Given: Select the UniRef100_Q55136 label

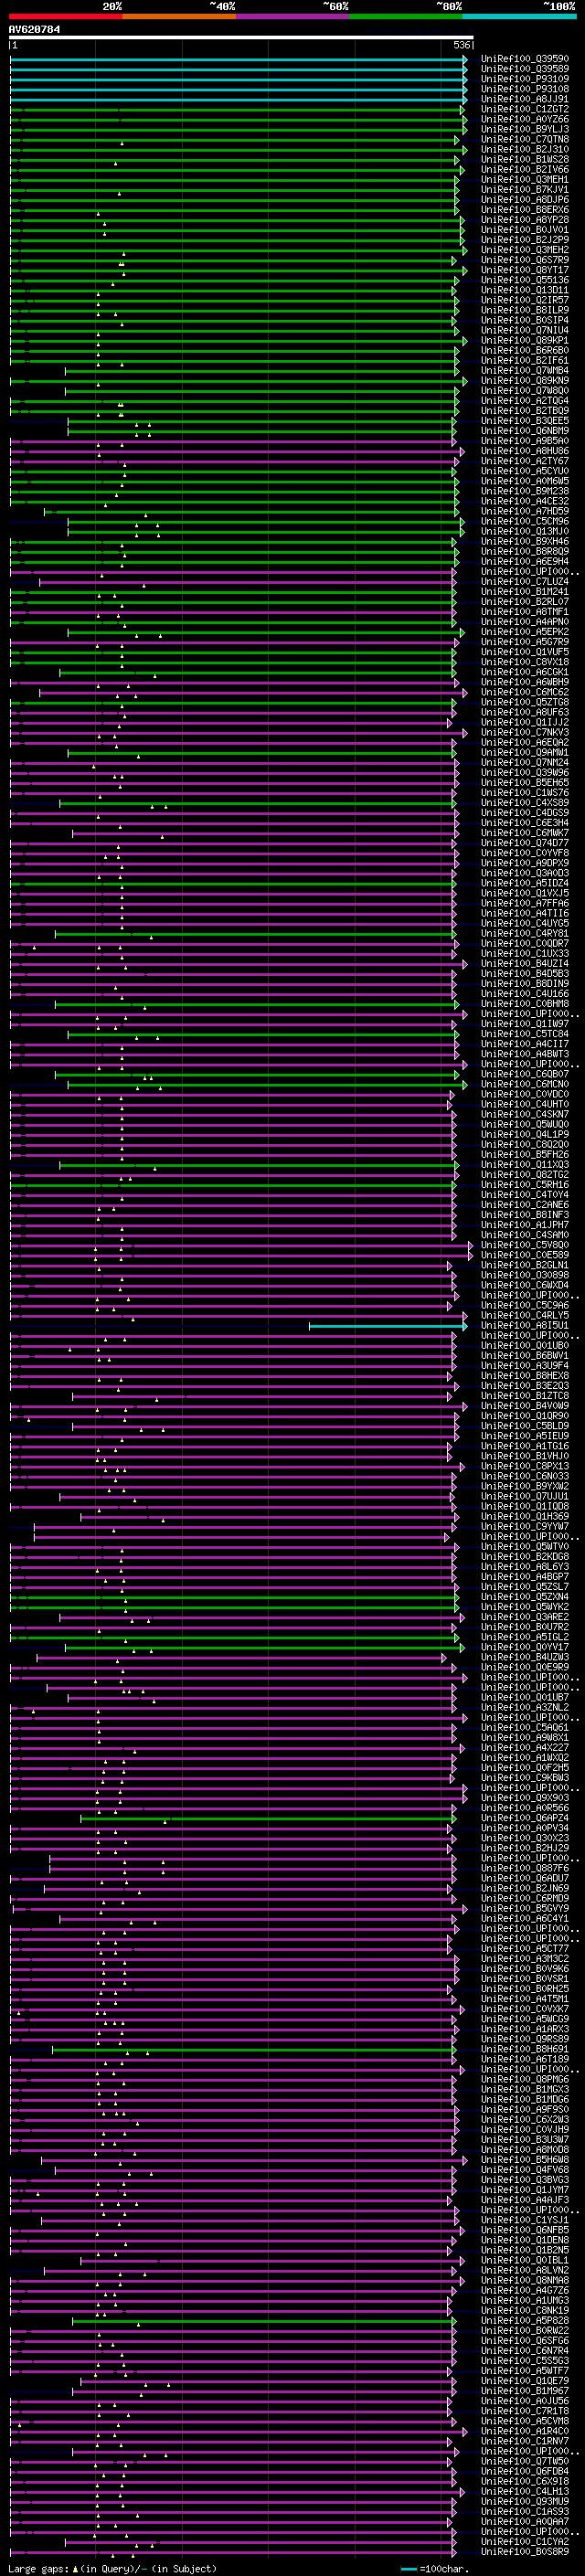Looking at the screenshot, I should [x=524, y=280].
